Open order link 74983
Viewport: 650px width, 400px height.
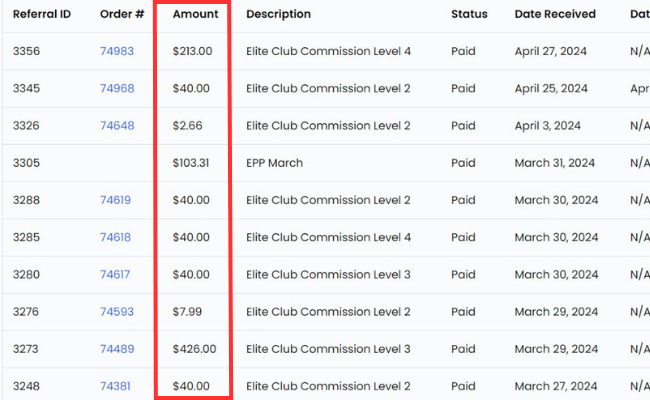tap(117, 51)
